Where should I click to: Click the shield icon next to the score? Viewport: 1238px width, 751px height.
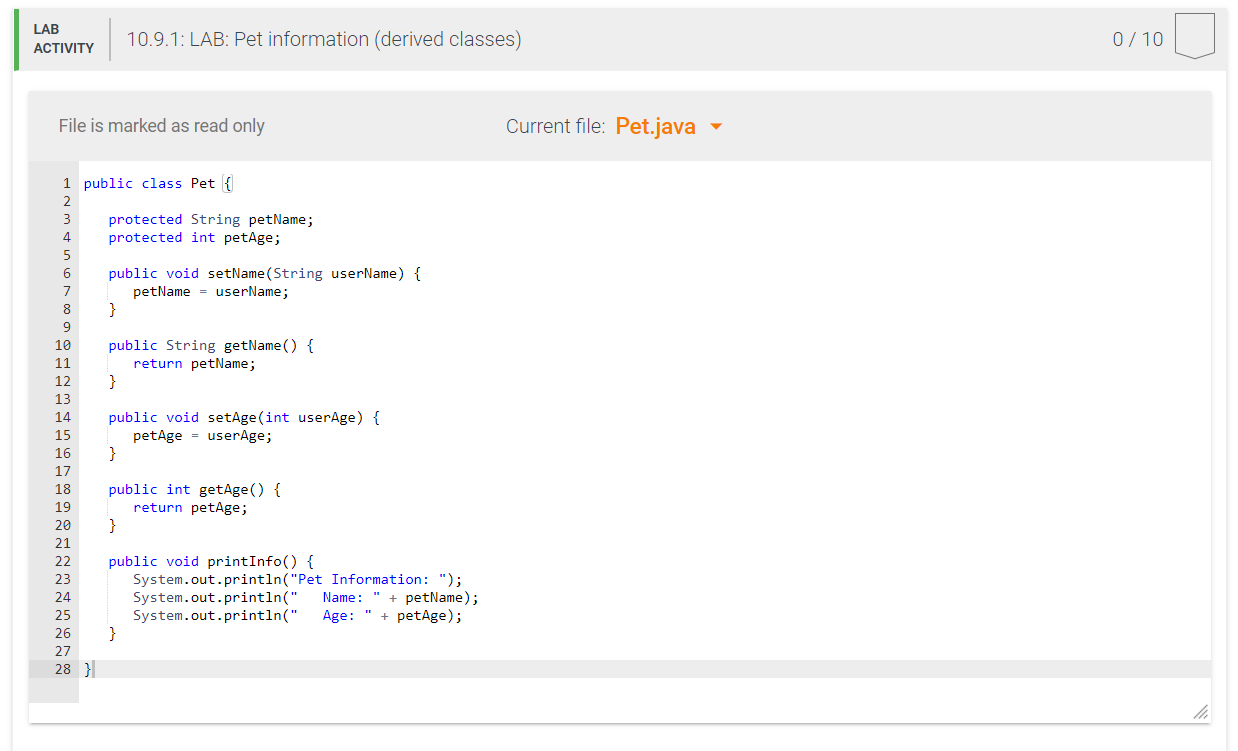(1194, 37)
